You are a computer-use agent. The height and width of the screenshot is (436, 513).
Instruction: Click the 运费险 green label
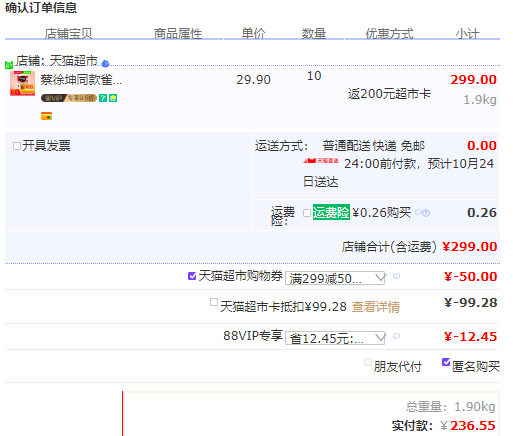[x=331, y=212]
